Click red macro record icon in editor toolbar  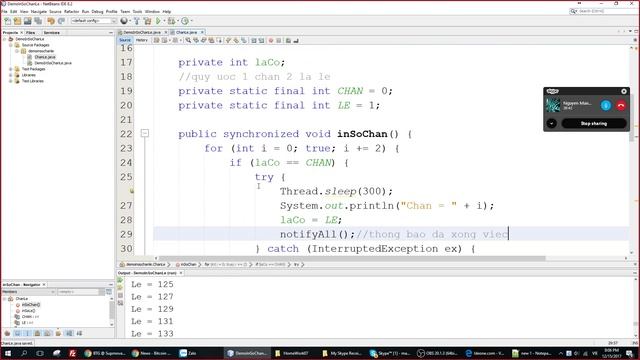click(271, 40)
